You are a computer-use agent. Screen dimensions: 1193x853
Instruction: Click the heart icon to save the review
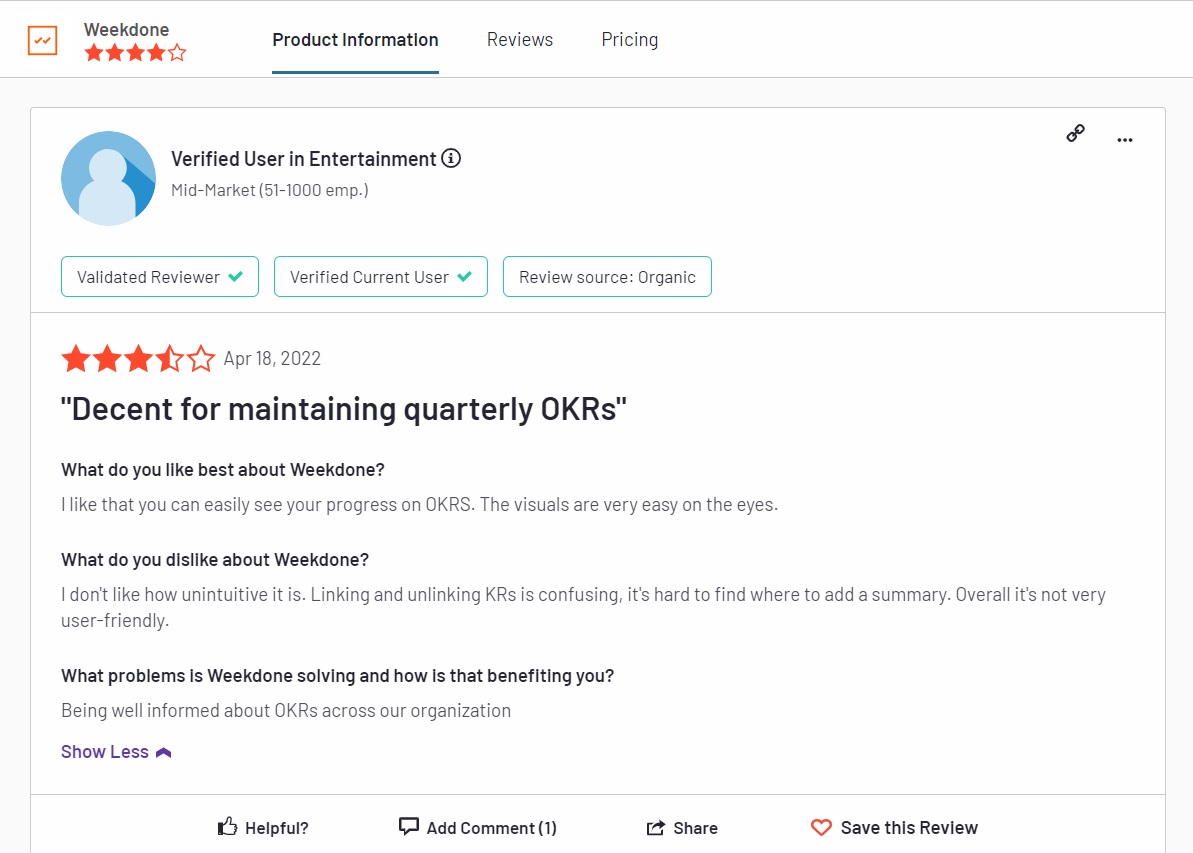821,826
